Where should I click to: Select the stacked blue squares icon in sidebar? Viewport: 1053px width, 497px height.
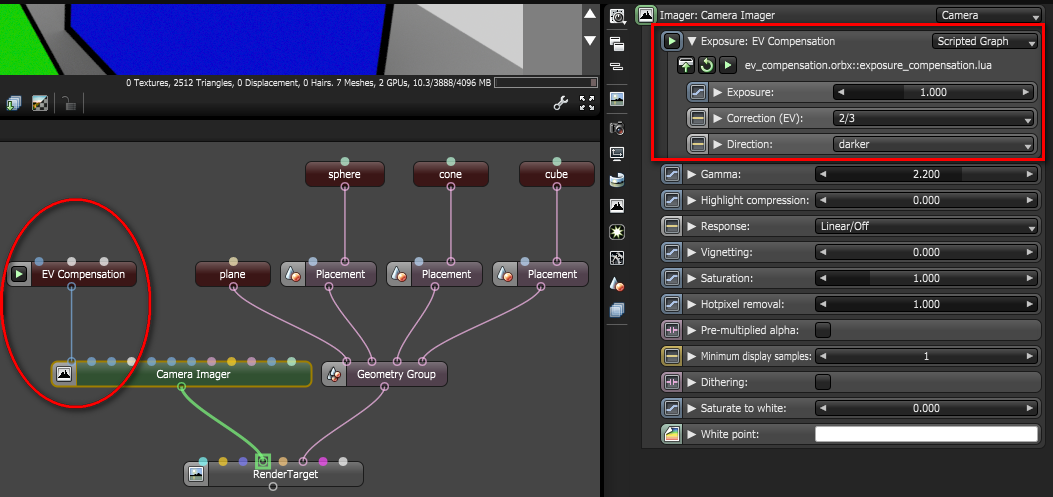(x=617, y=310)
